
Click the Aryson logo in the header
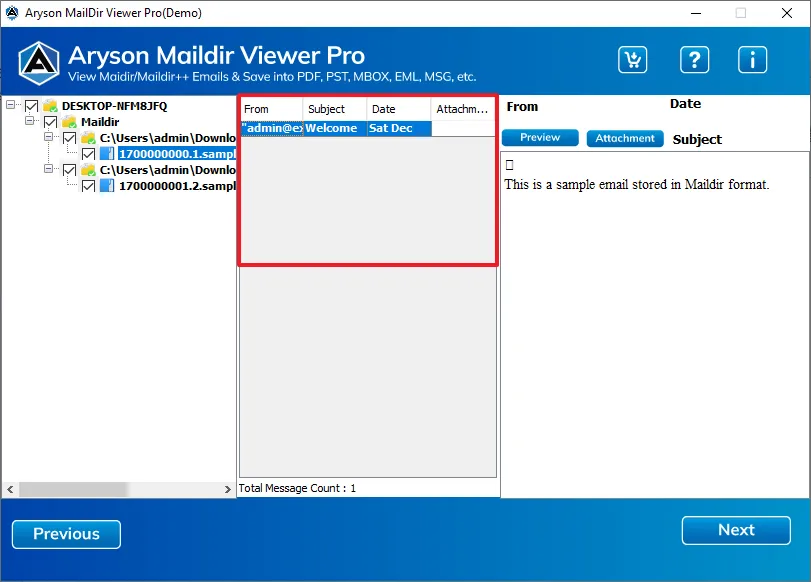[39, 63]
